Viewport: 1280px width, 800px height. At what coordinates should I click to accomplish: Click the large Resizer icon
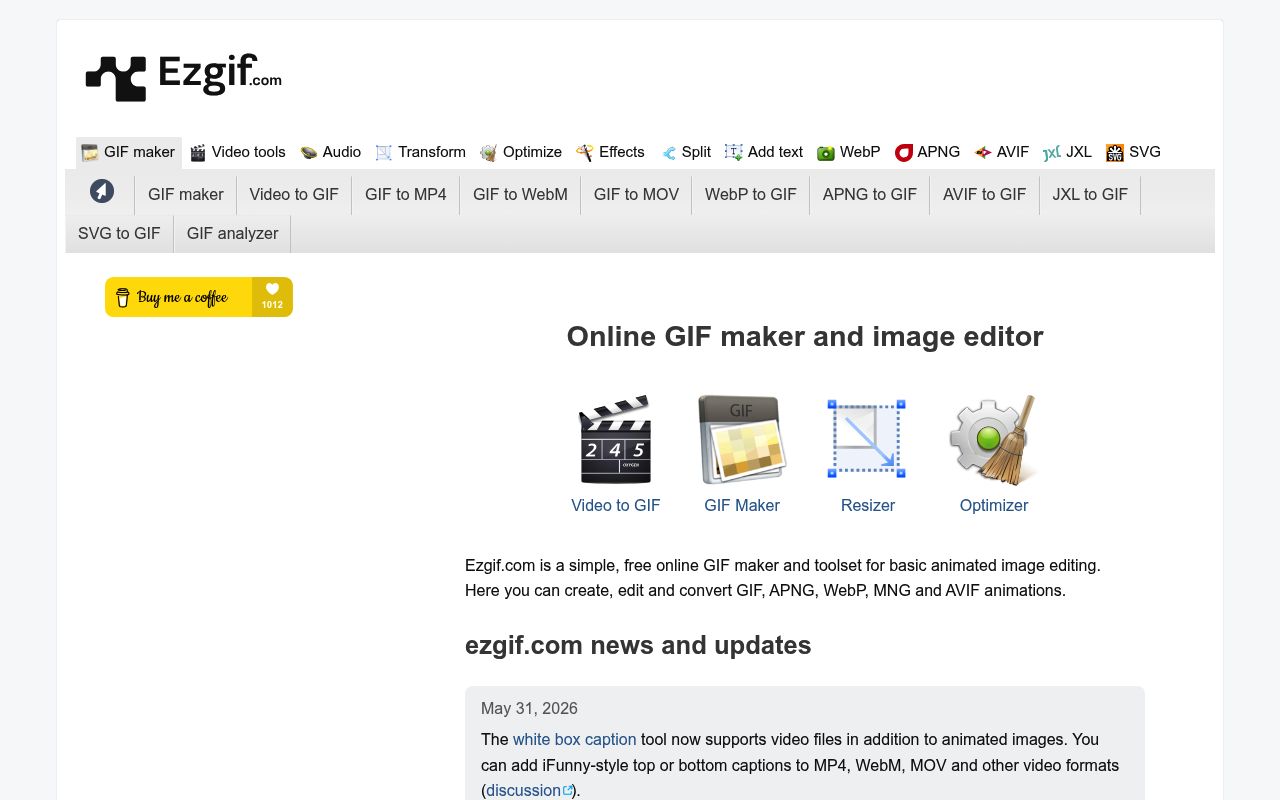pyautogui.click(x=866, y=438)
